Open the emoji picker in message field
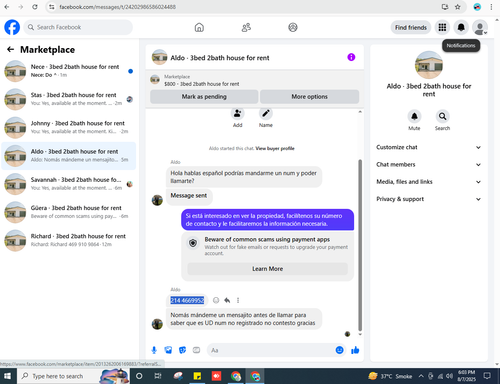 point(339,350)
